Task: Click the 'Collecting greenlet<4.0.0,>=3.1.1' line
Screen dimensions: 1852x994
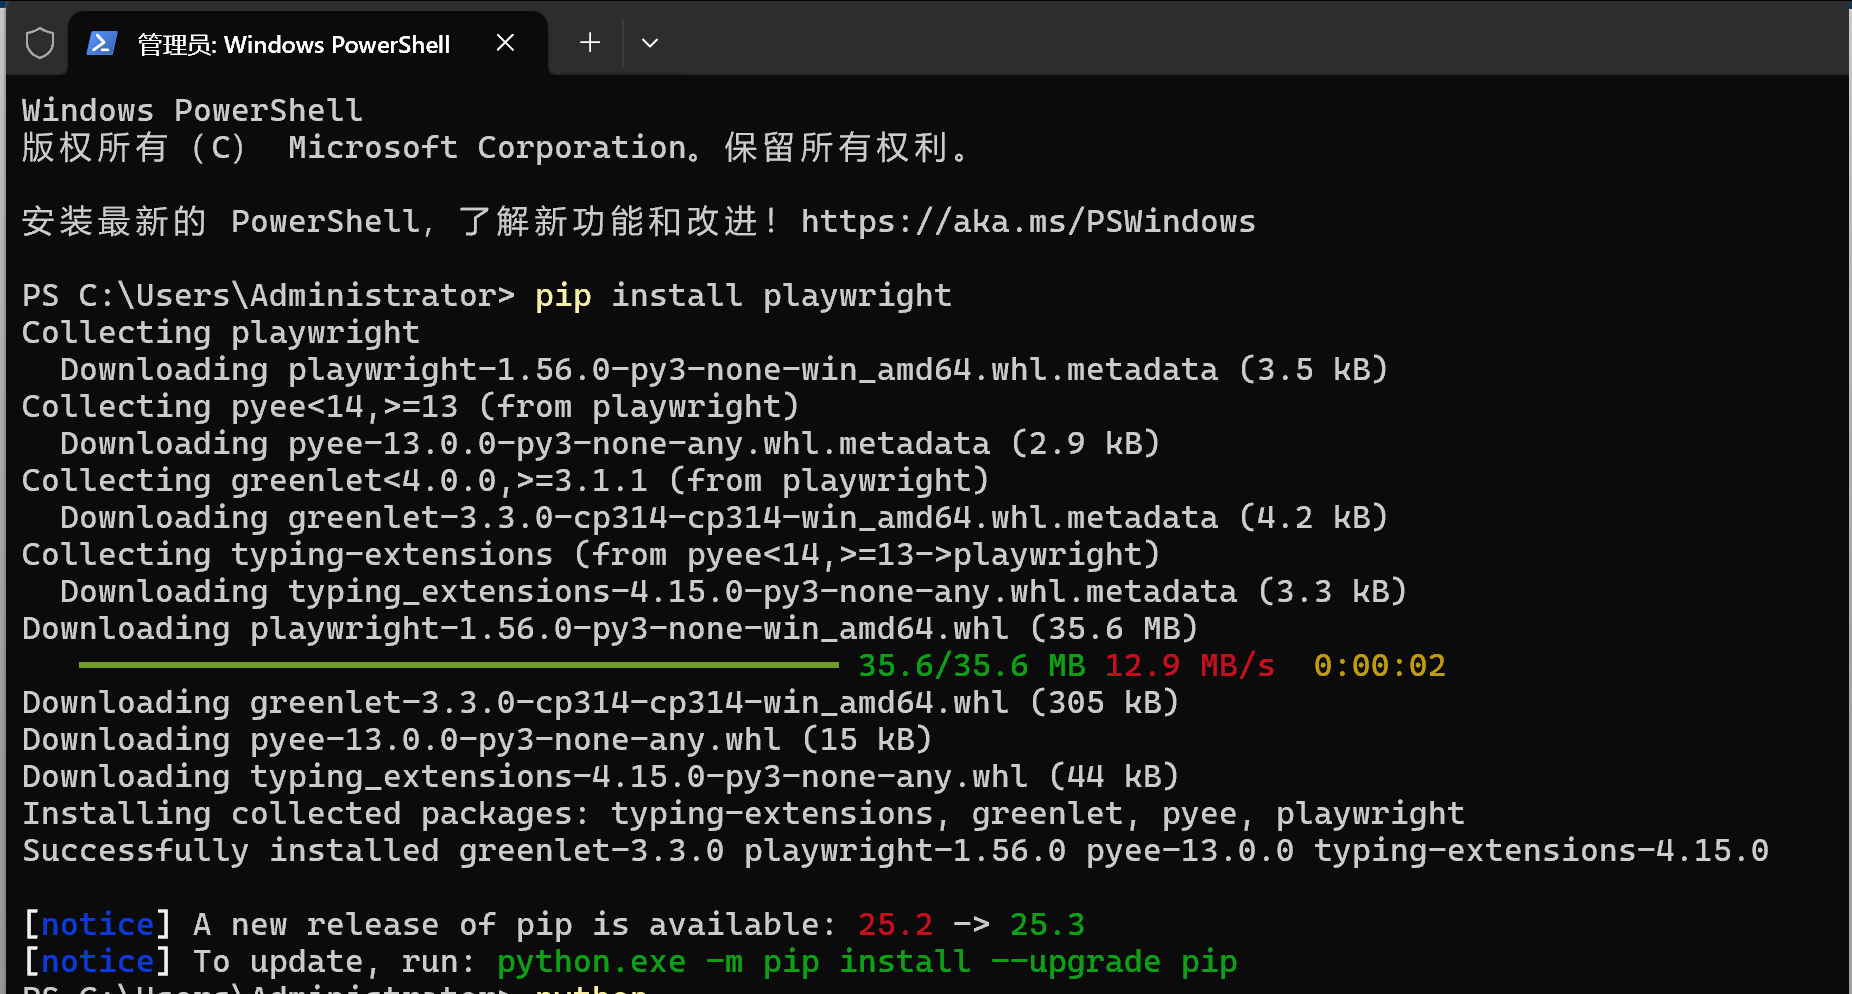Action: pos(506,481)
